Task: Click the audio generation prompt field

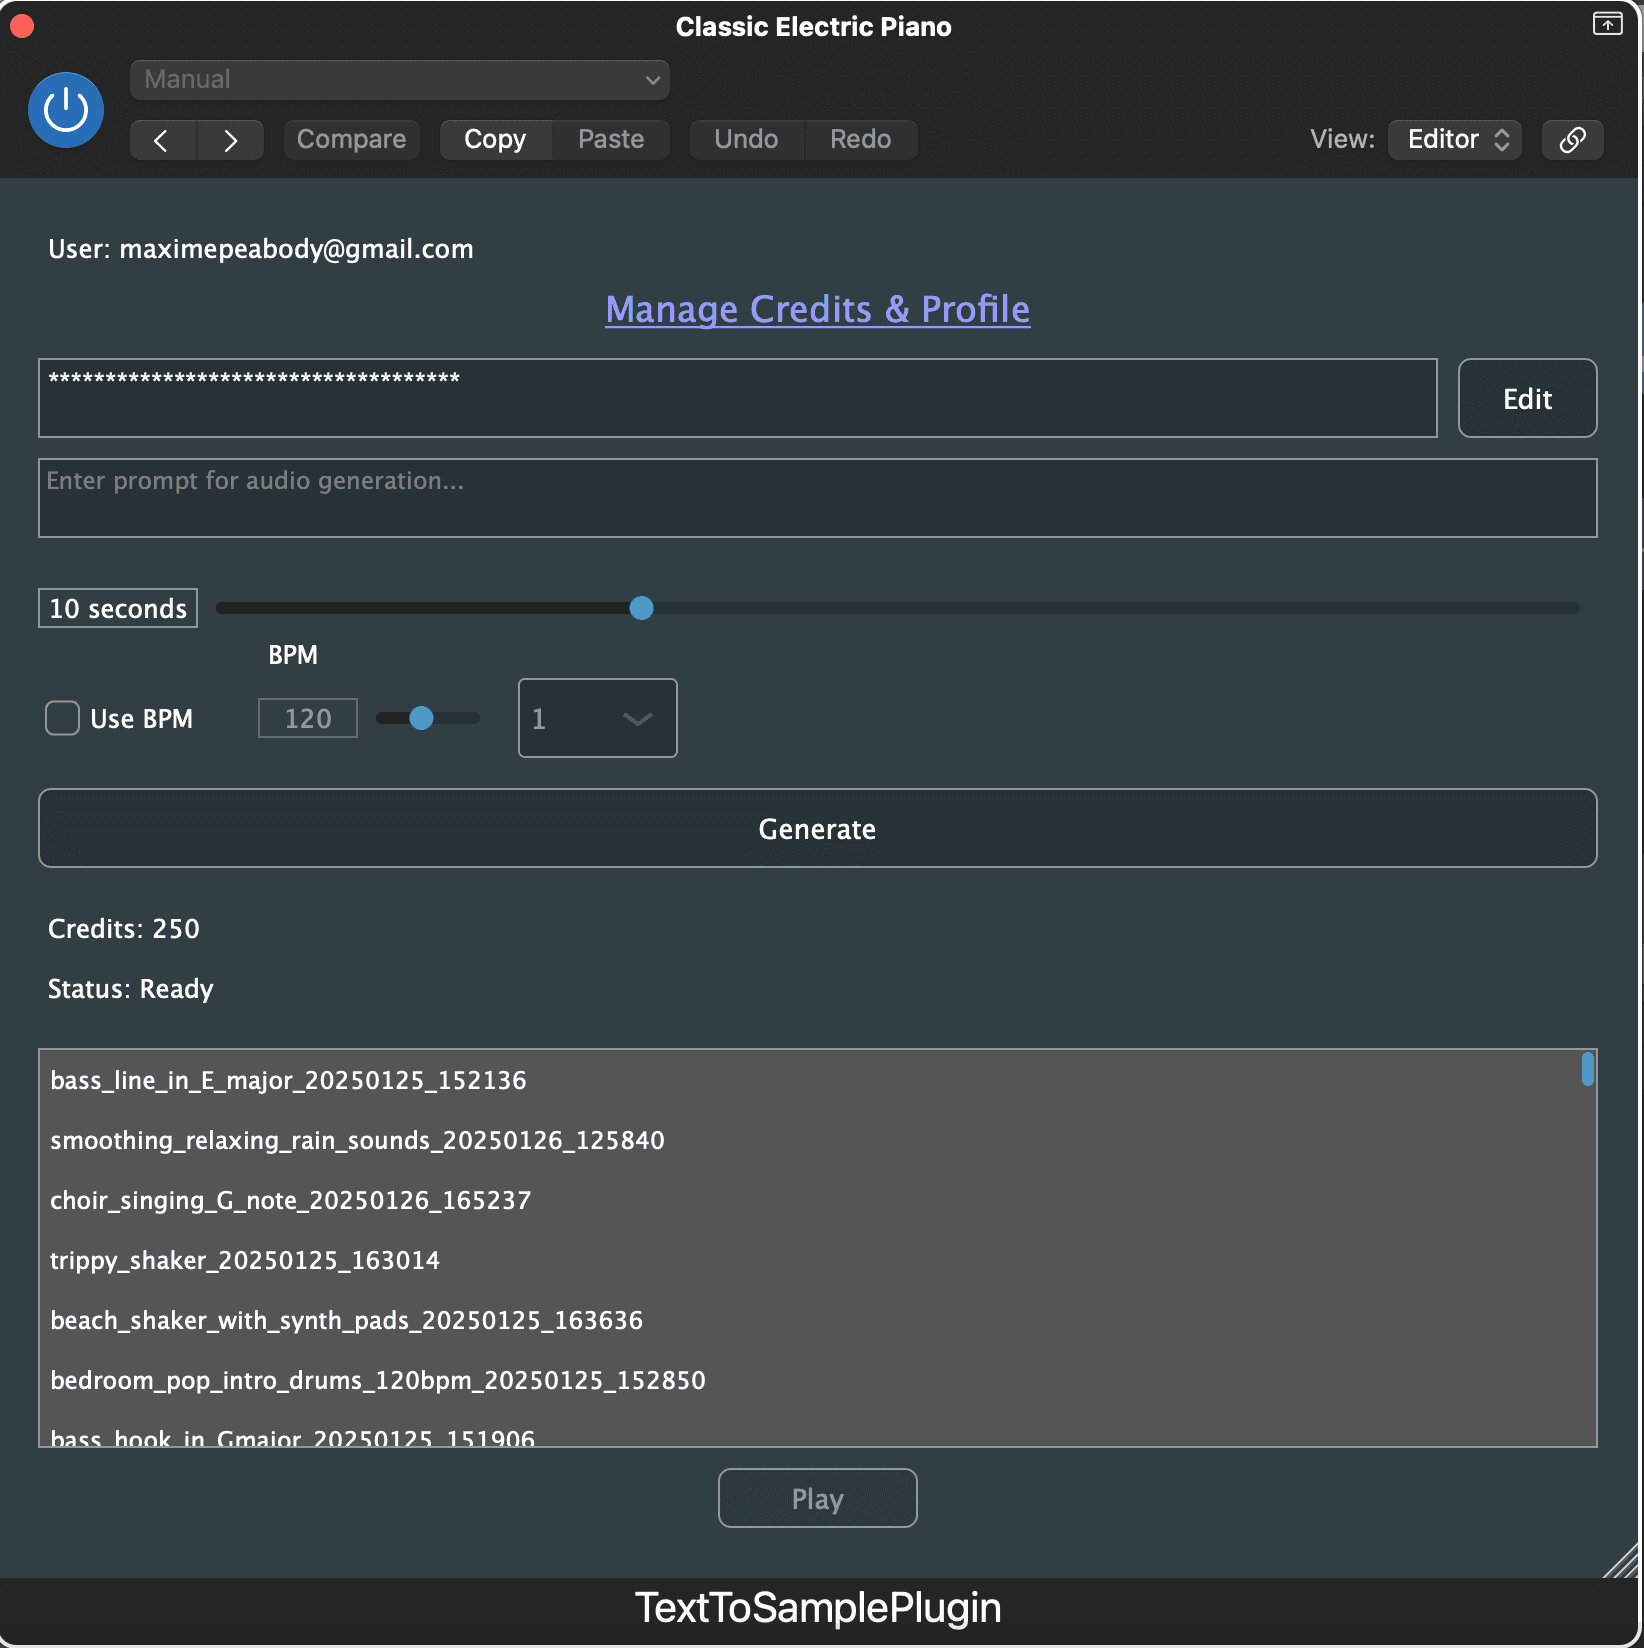Action: point(817,498)
